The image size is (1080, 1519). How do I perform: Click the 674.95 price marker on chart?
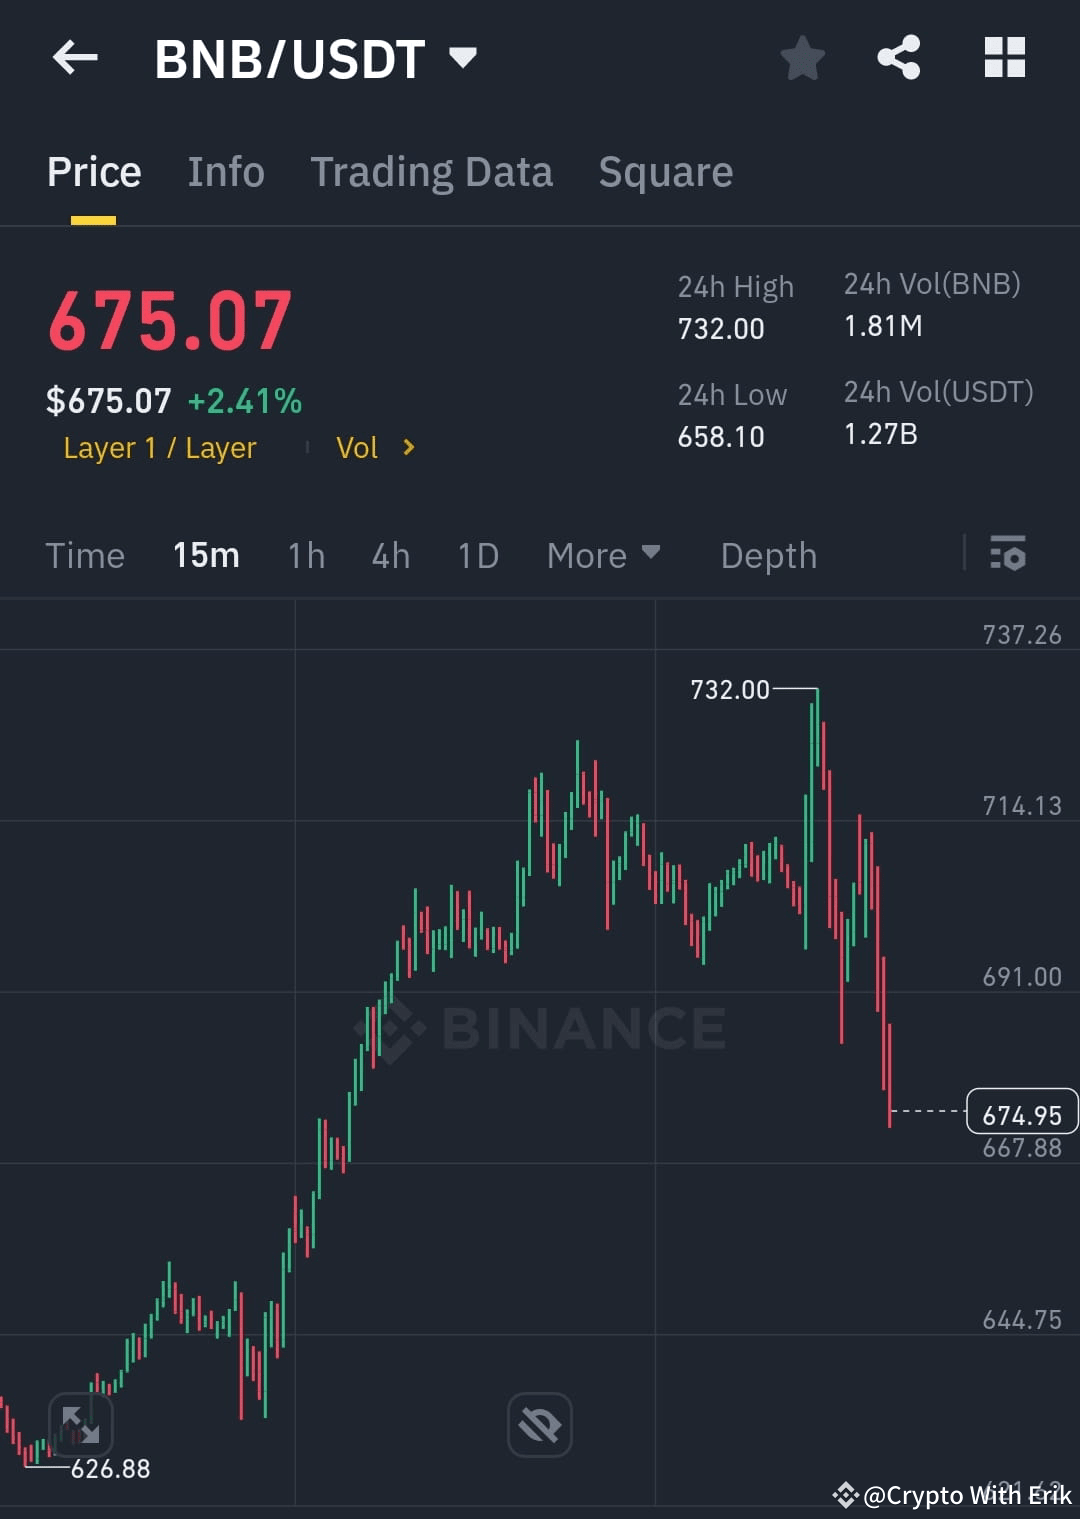pos(1021,1111)
